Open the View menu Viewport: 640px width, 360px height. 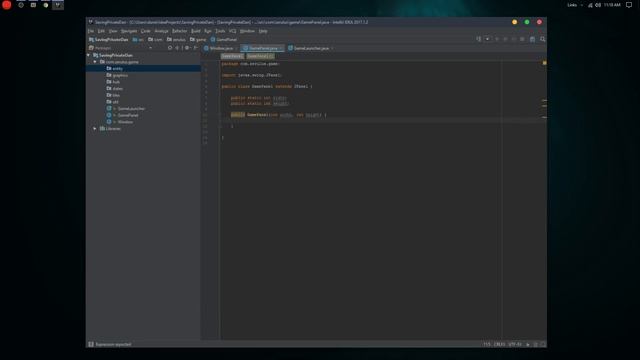coord(113,31)
